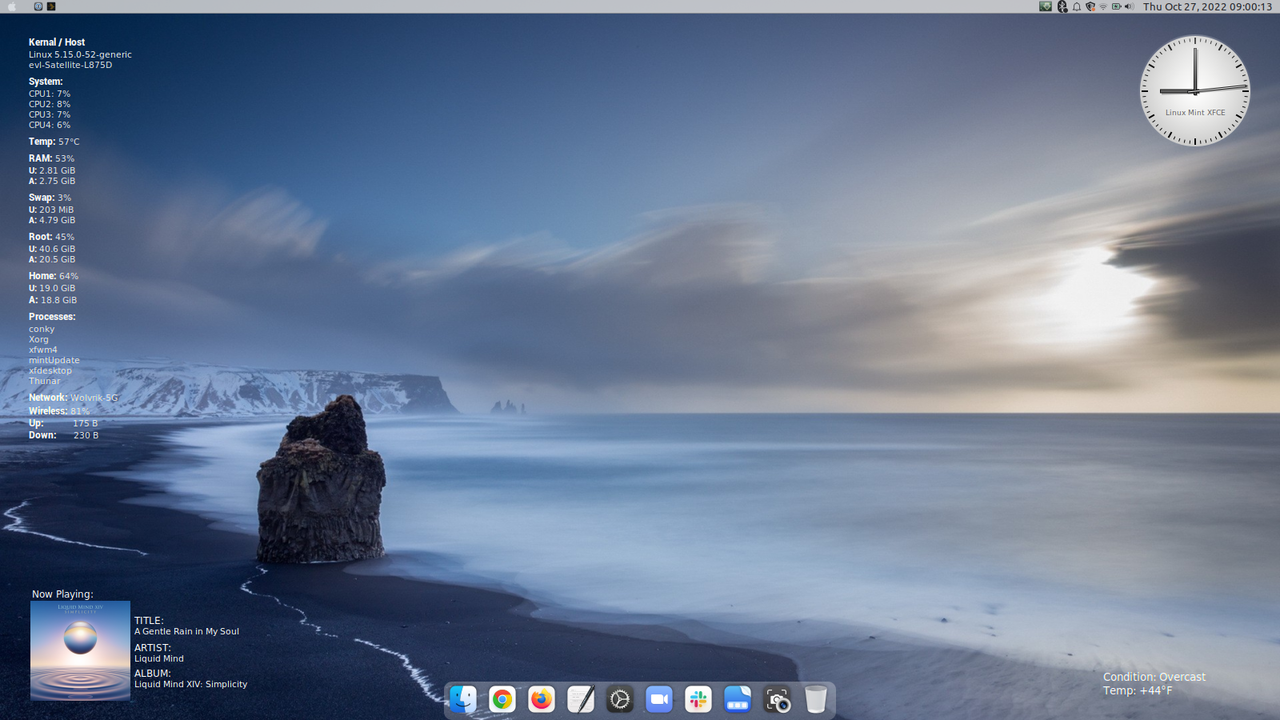The height and width of the screenshot is (720, 1280).
Task: Click the 'CPU2: 8%' reading
Action: tap(50, 104)
